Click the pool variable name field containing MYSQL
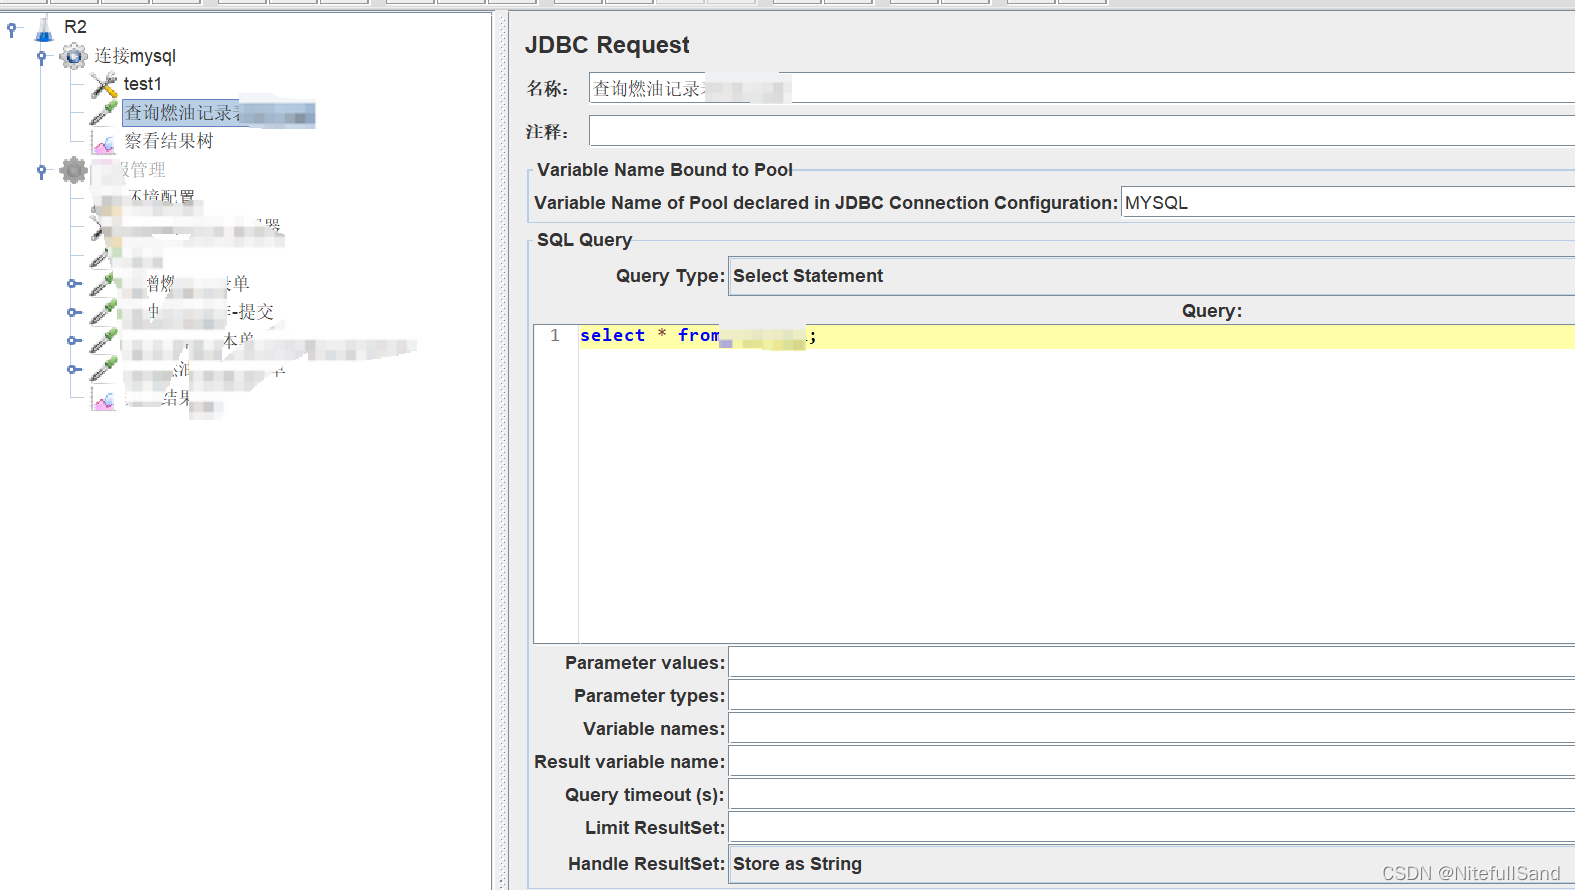 [1348, 202]
